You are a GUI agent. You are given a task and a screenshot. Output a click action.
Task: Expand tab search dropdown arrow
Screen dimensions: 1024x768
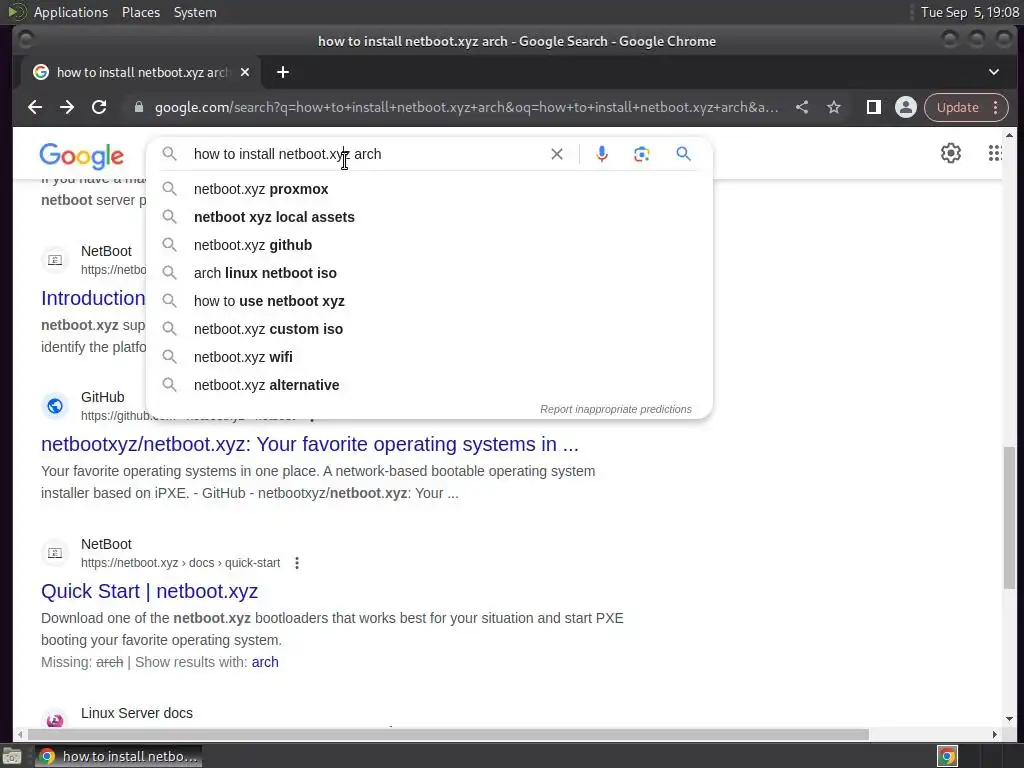click(x=994, y=72)
